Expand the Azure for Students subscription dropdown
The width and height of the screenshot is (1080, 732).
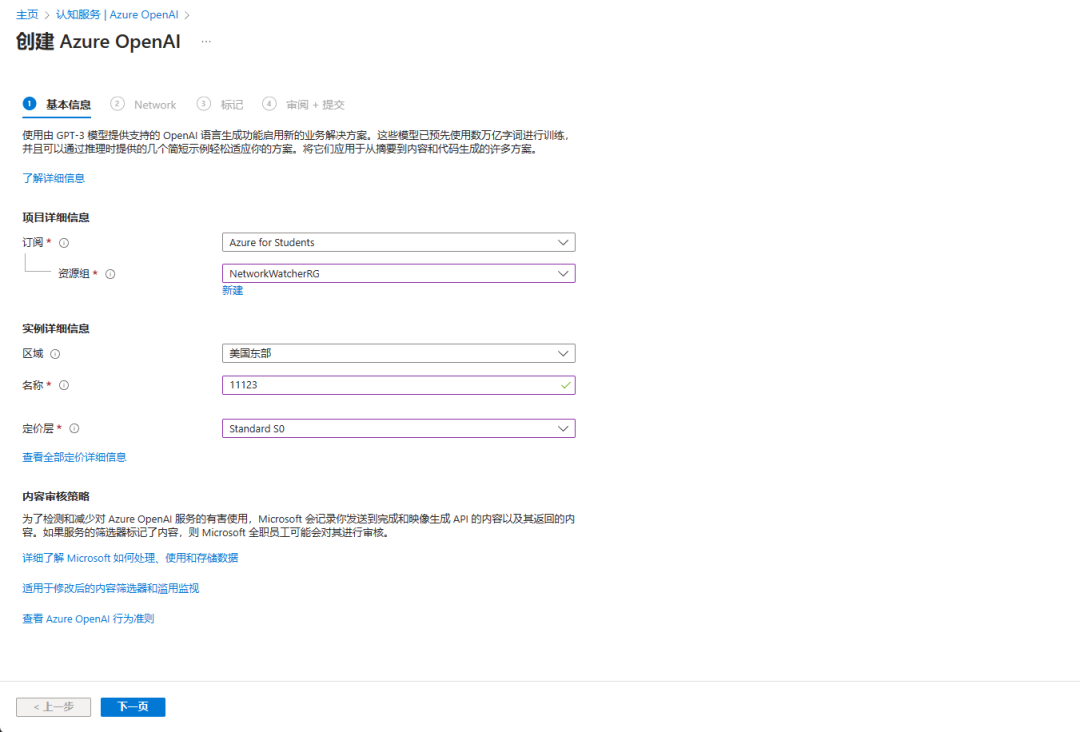pyautogui.click(x=398, y=242)
